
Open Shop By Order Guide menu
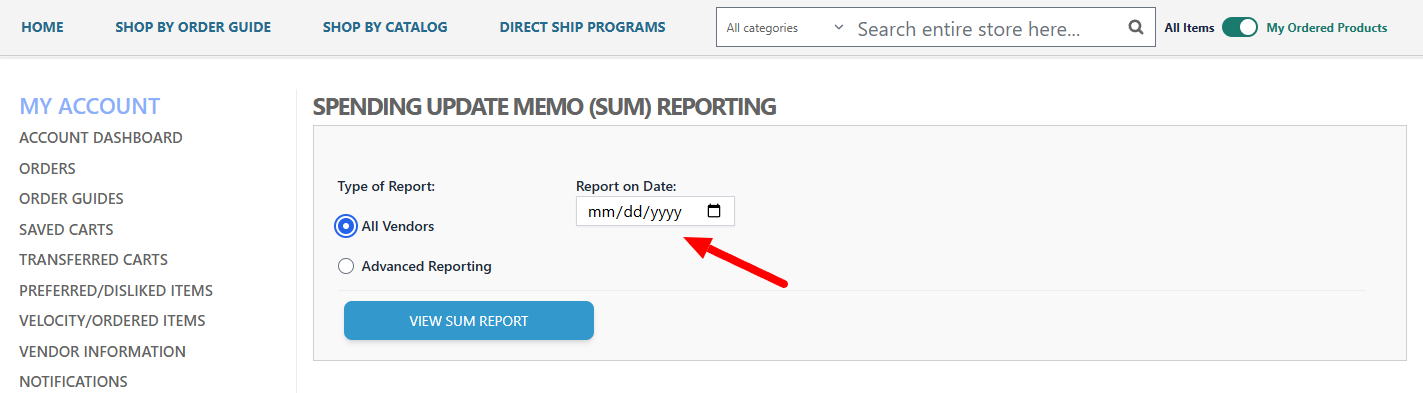tap(193, 27)
